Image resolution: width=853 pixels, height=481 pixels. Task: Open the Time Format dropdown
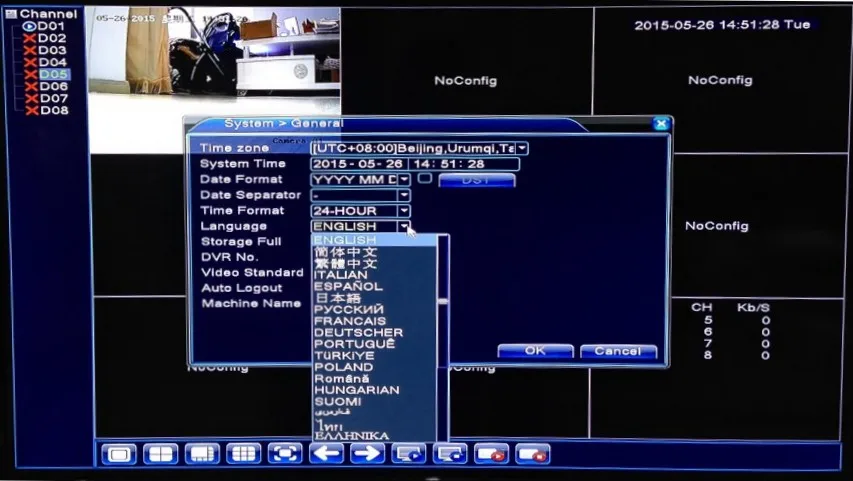[x=404, y=211]
